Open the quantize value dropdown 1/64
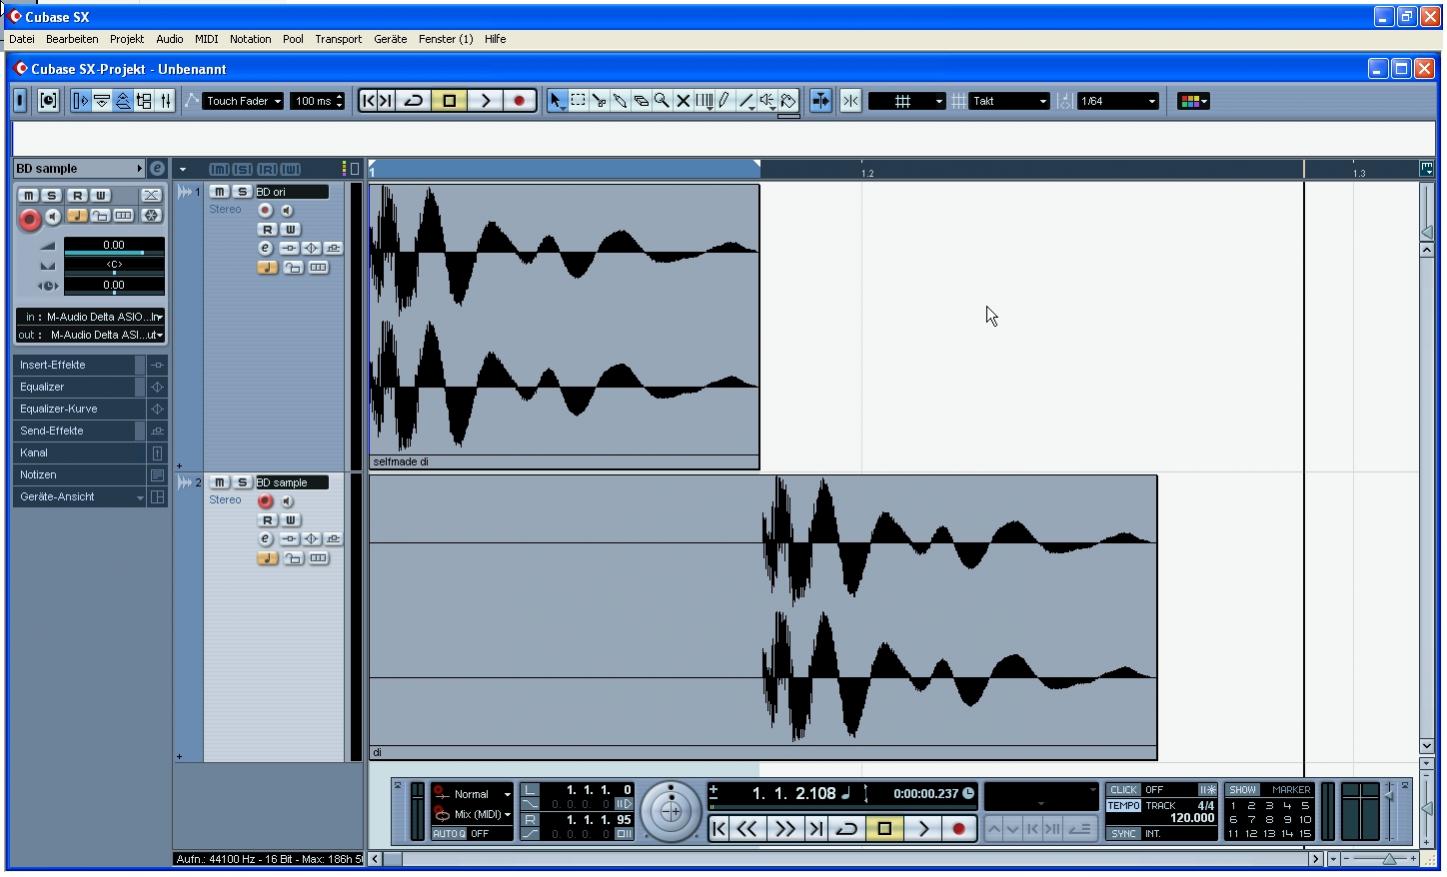This screenshot has height=877, width=1447. [1117, 101]
